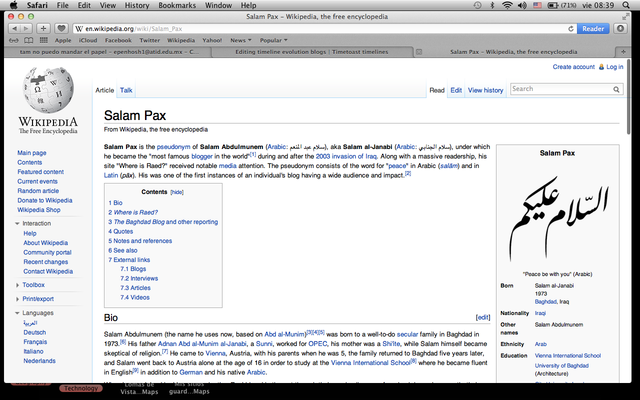640x400 pixels.
Task: Jump to 7.2 Interviews contents entry
Action: (139, 278)
